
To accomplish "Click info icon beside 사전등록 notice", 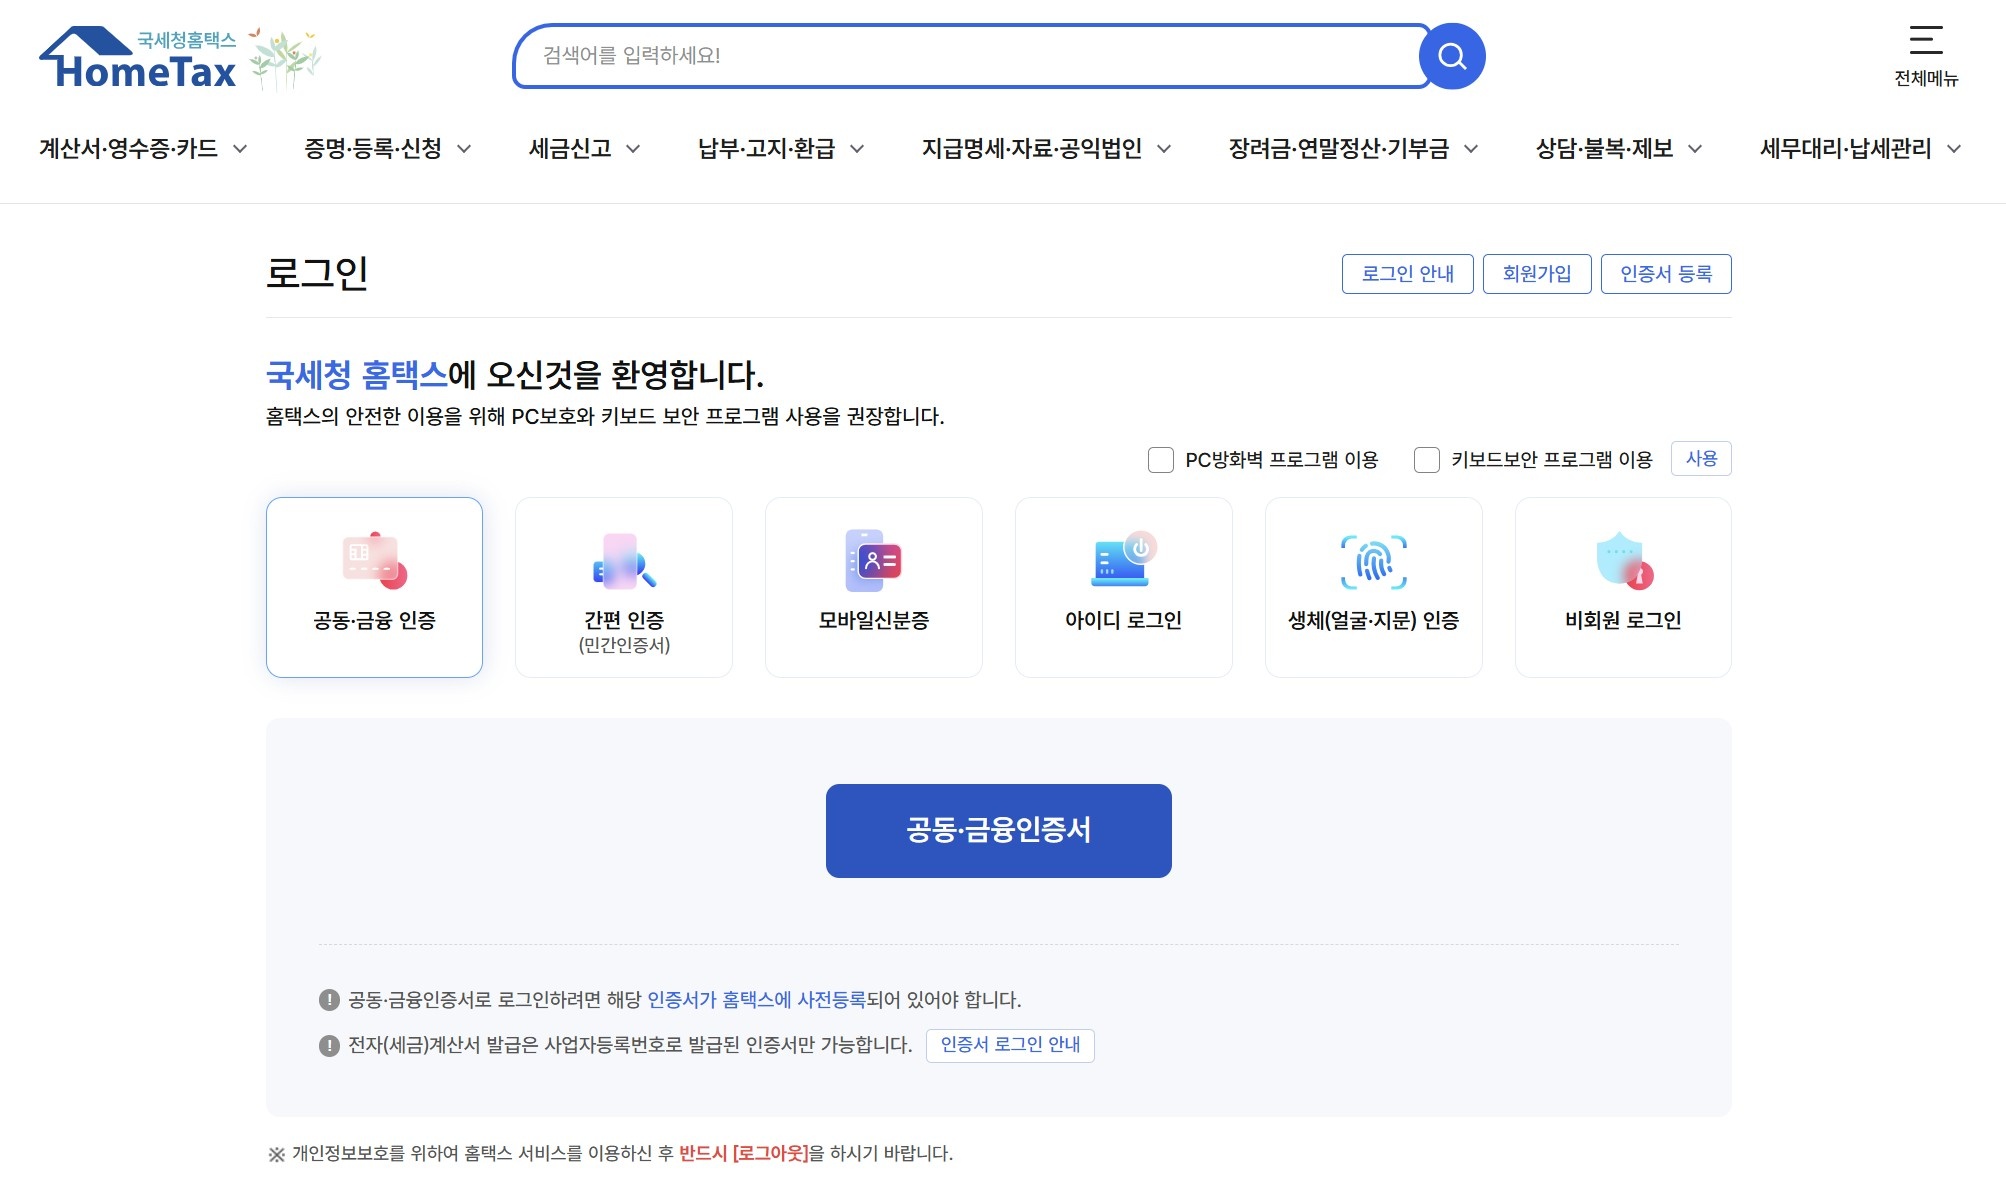I will click(329, 1000).
